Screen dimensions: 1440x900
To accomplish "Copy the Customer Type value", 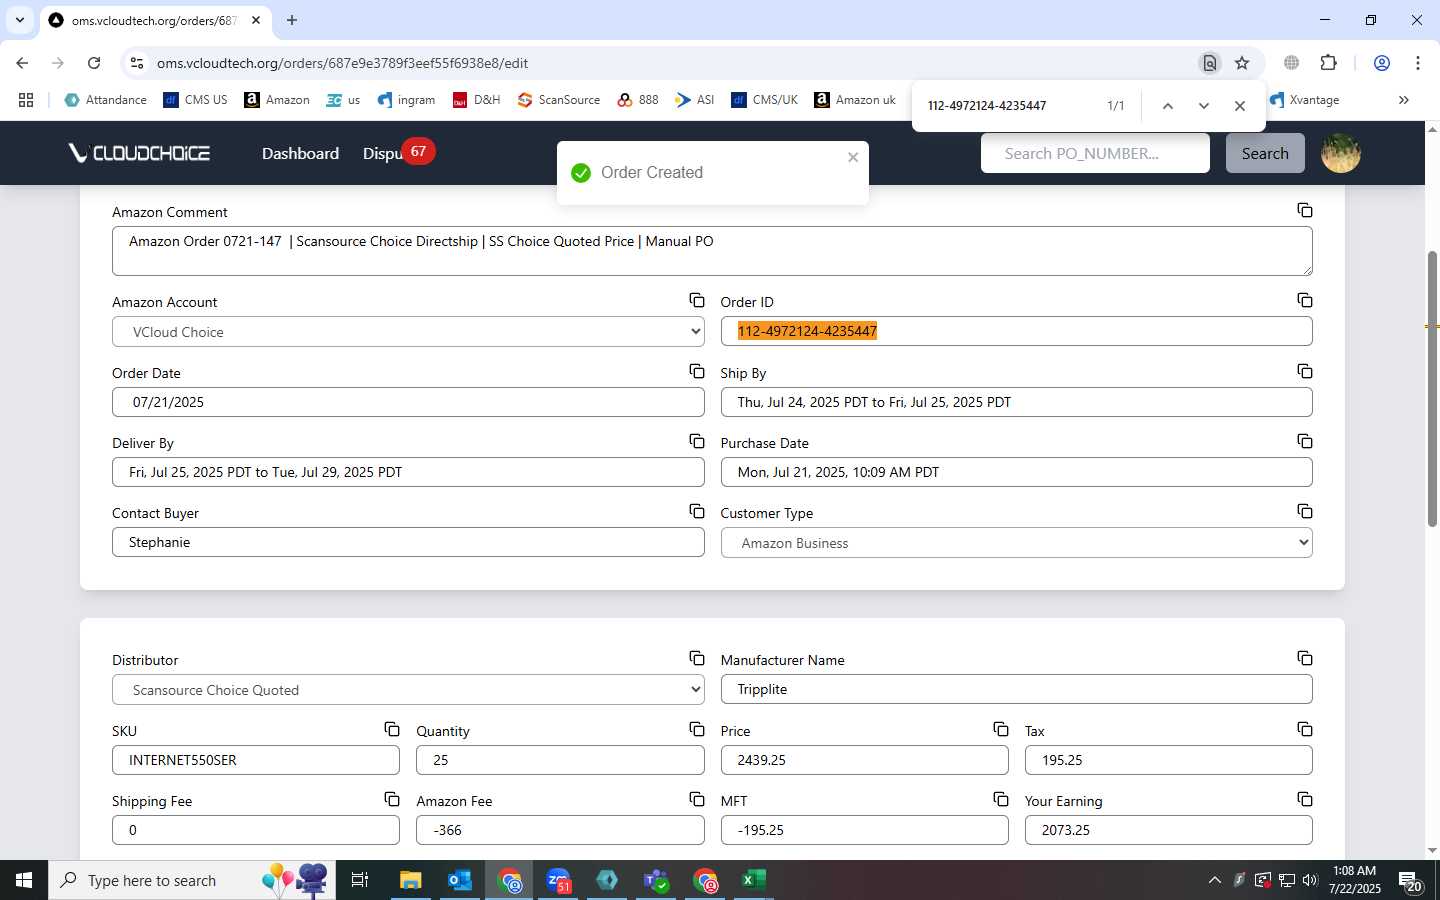I will pyautogui.click(x=1305, y=511).
